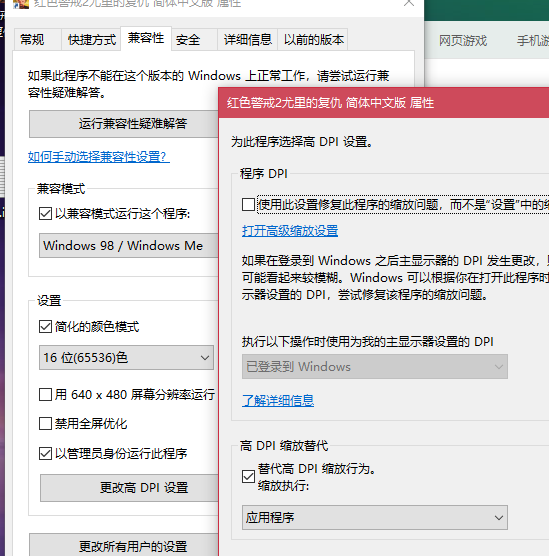Click the 设置 group label
The width and height of the screenshot is (549, 556).
[x=49, y=301]
